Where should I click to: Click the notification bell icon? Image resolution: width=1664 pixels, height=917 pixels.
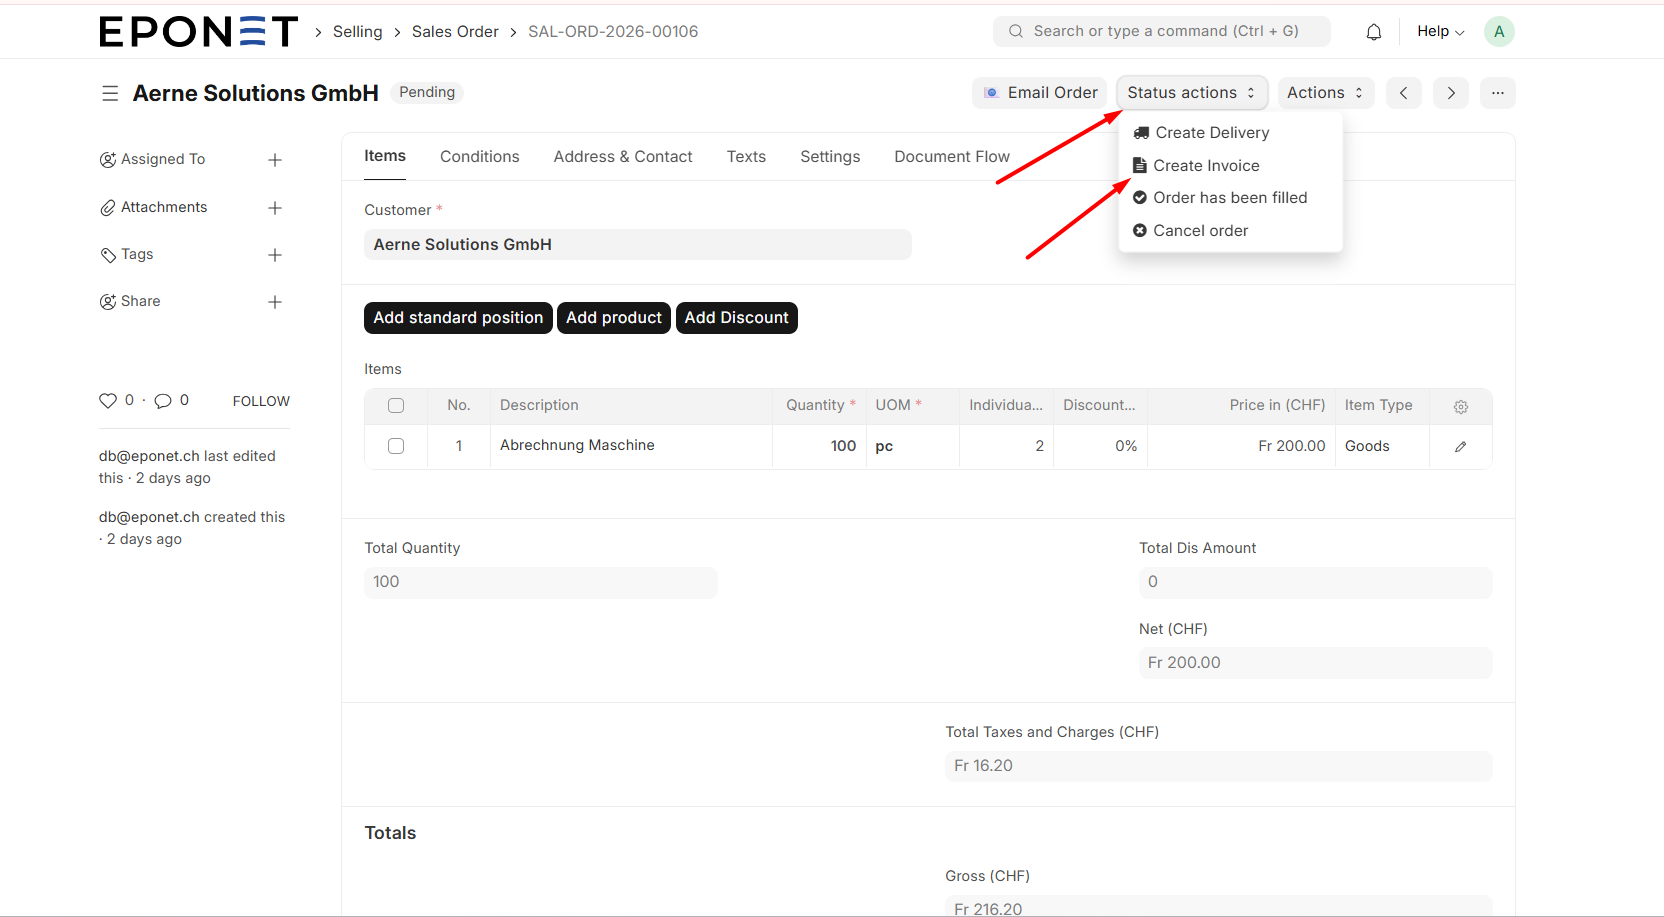click(x=1373, y=32)
